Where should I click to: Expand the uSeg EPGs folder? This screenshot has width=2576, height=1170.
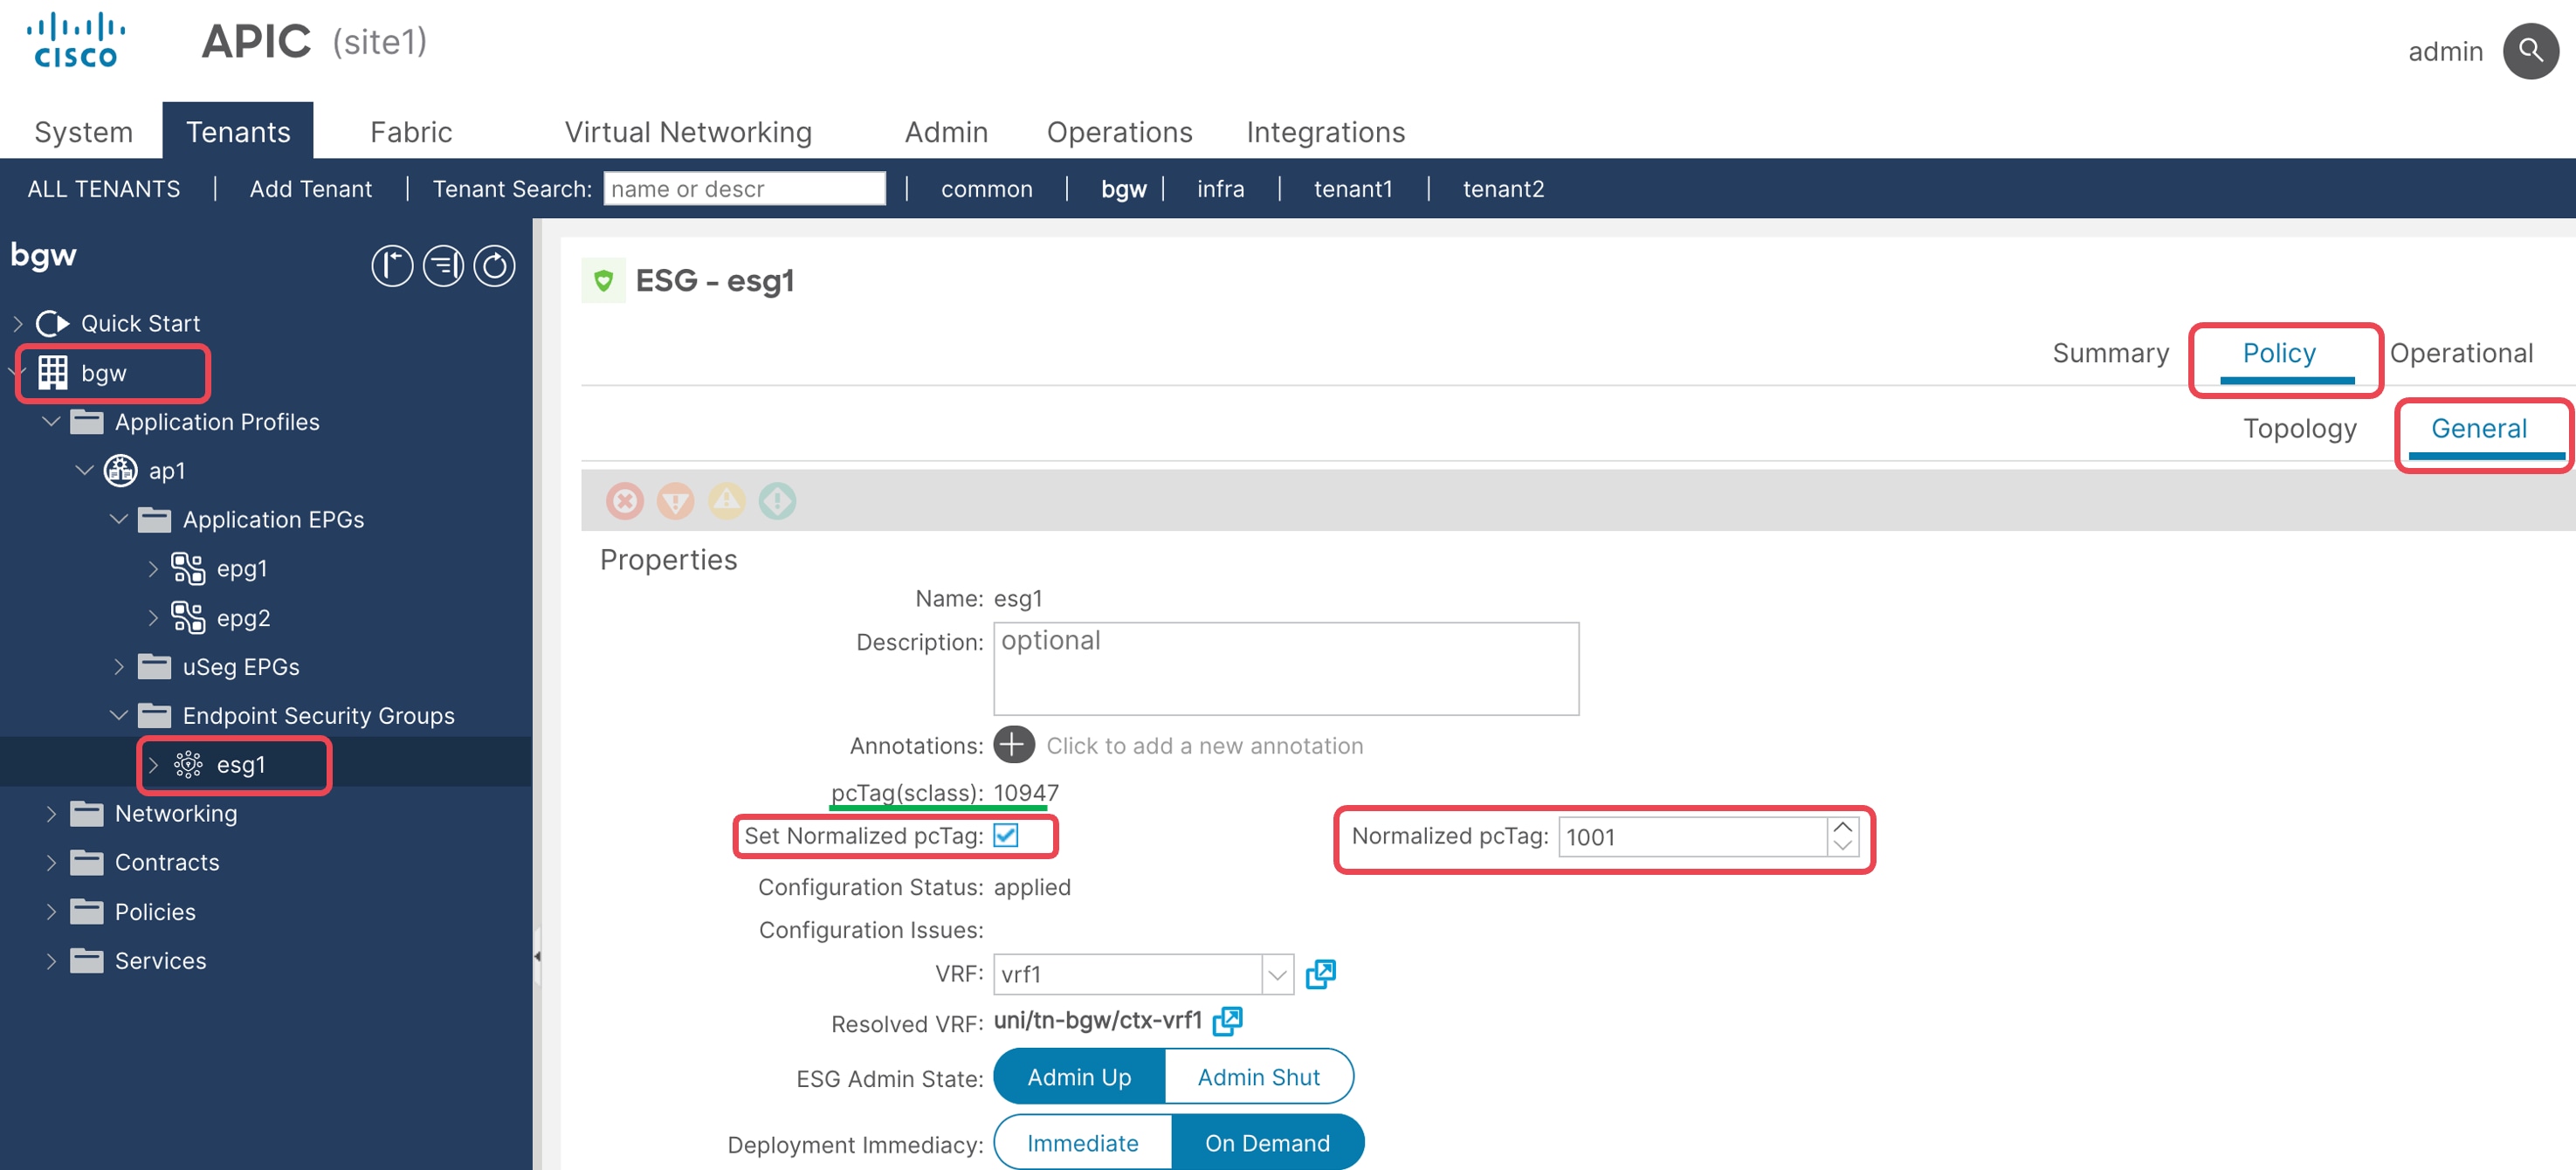119,667
